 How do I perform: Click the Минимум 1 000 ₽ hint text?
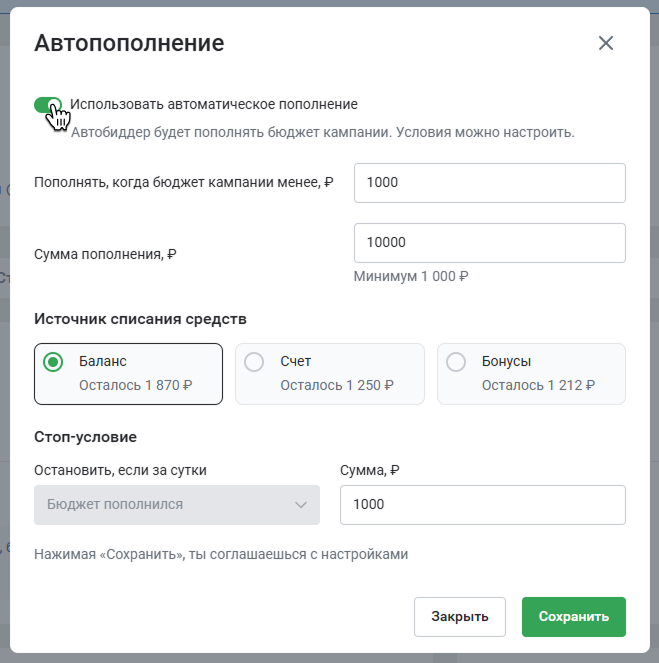411,276
